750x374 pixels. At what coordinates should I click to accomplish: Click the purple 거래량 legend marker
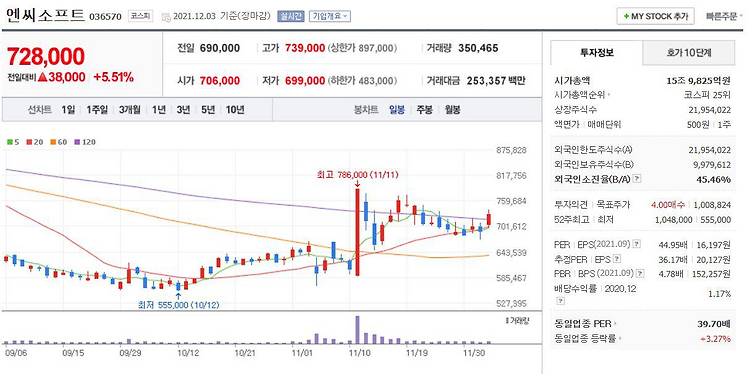point(507,320)
